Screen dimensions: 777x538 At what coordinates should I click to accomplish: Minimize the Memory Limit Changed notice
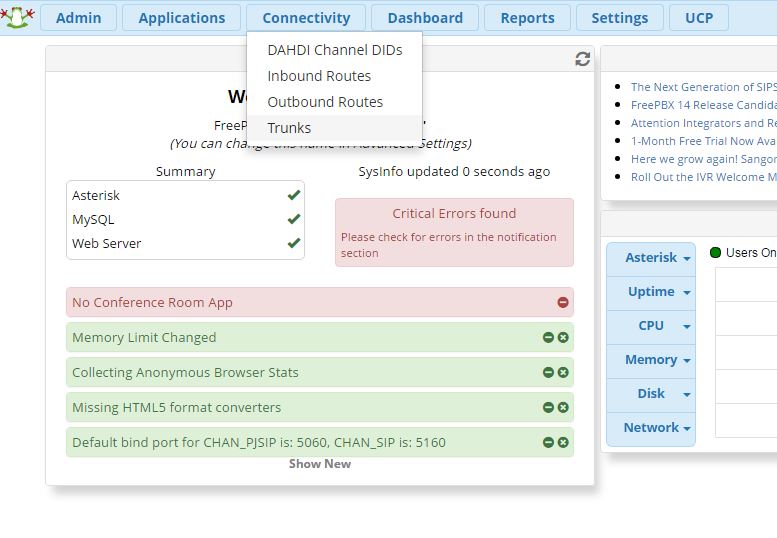[x=548, y=337]
